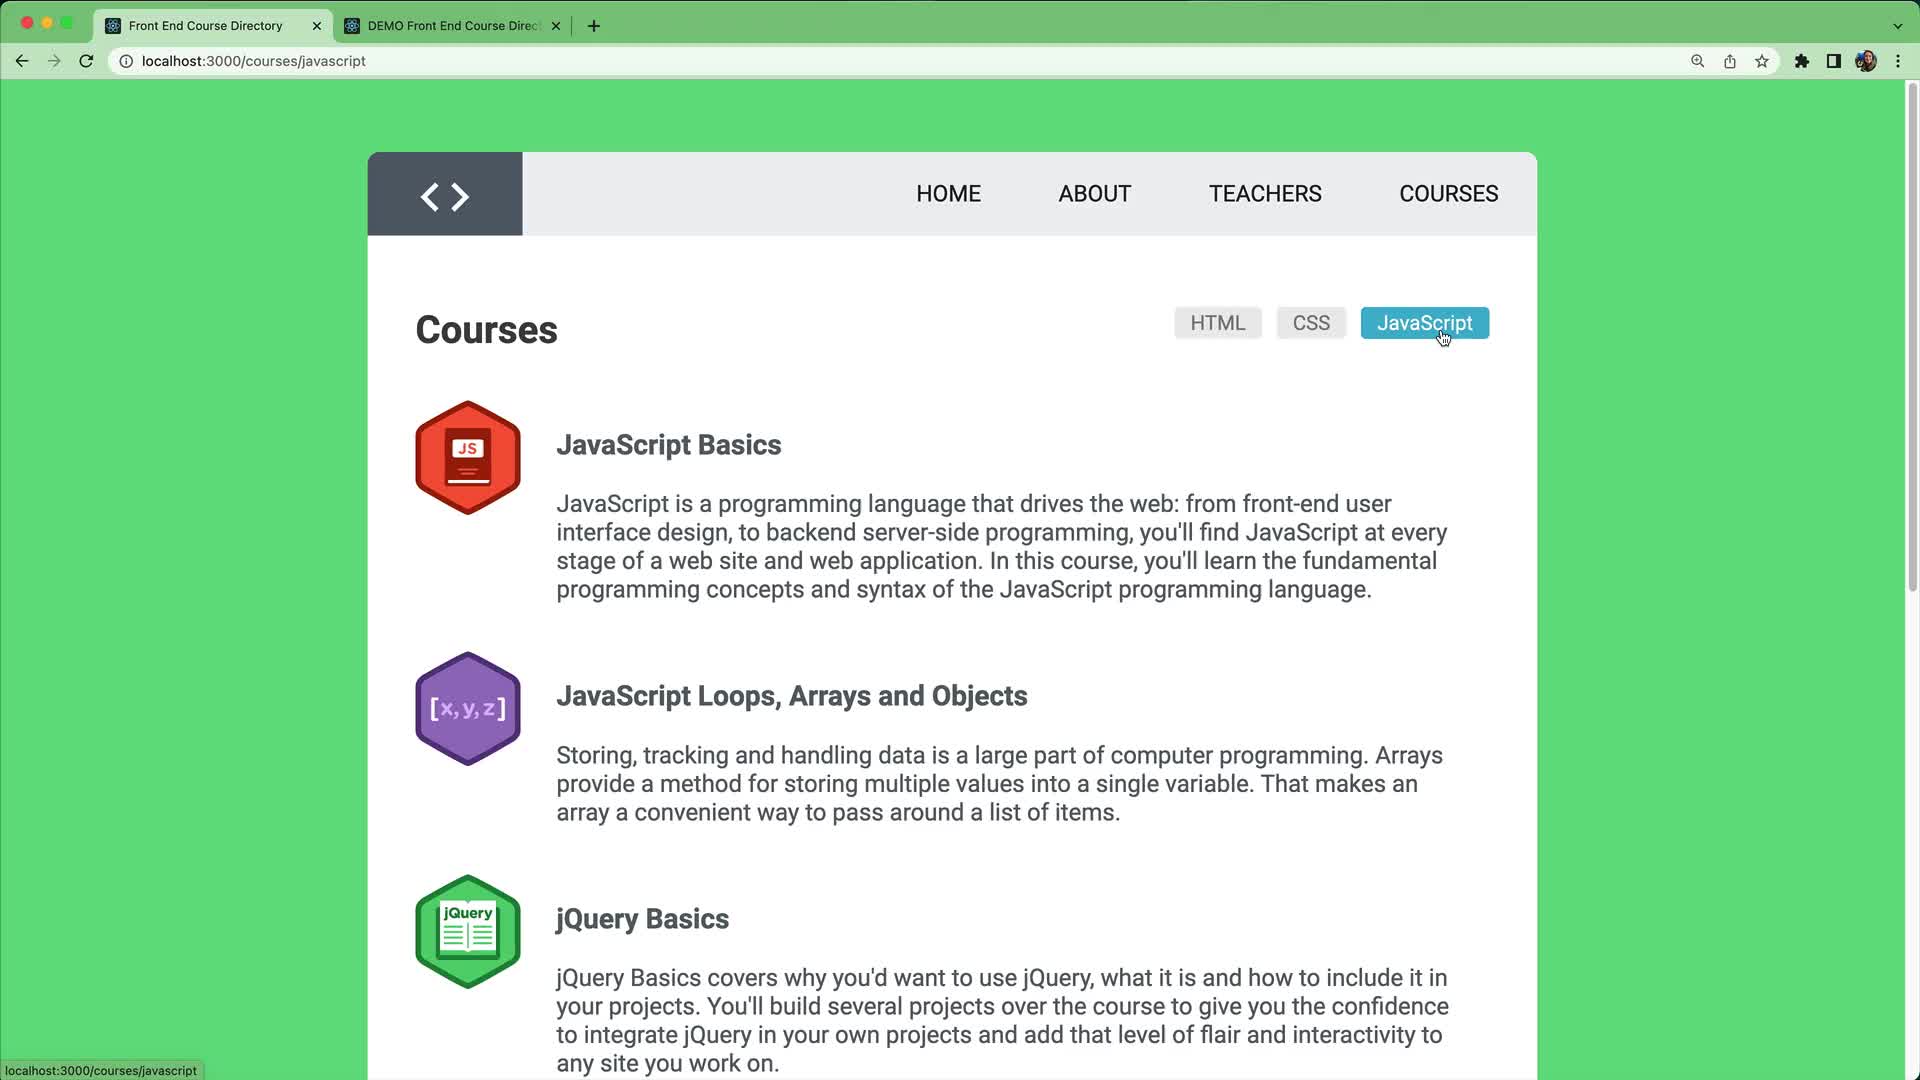Screen dimensions: 1920x1080
Task: Click the code brackets site logo
Action: coord(444,195)
